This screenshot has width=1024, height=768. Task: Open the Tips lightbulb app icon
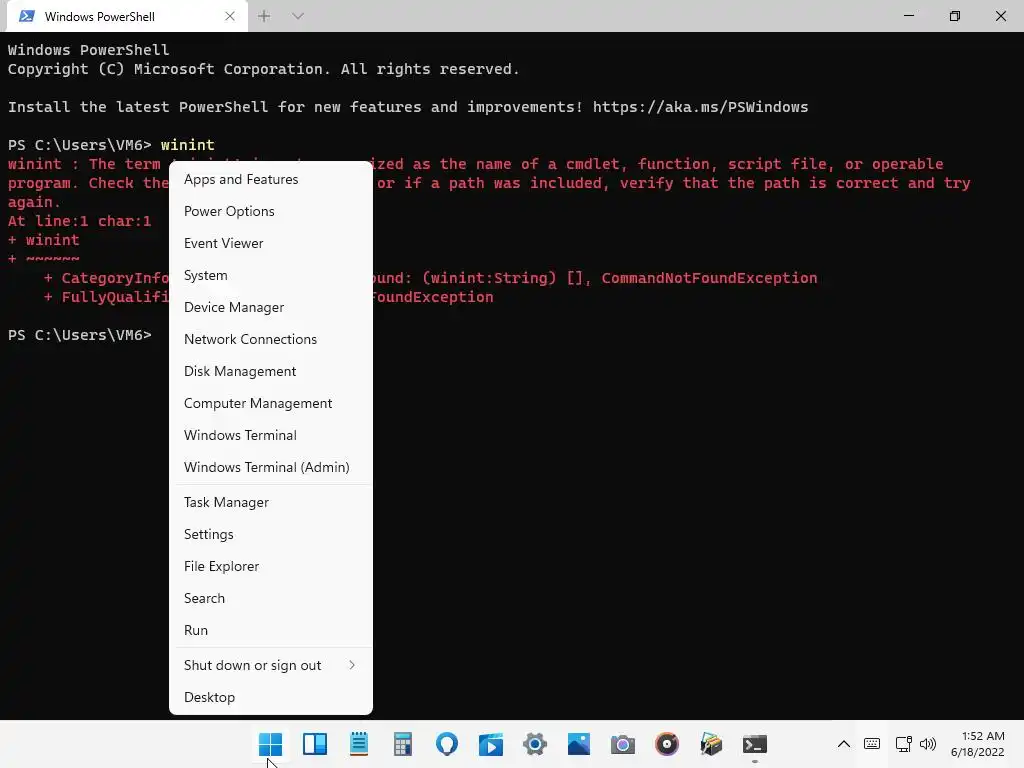(447, 744)
